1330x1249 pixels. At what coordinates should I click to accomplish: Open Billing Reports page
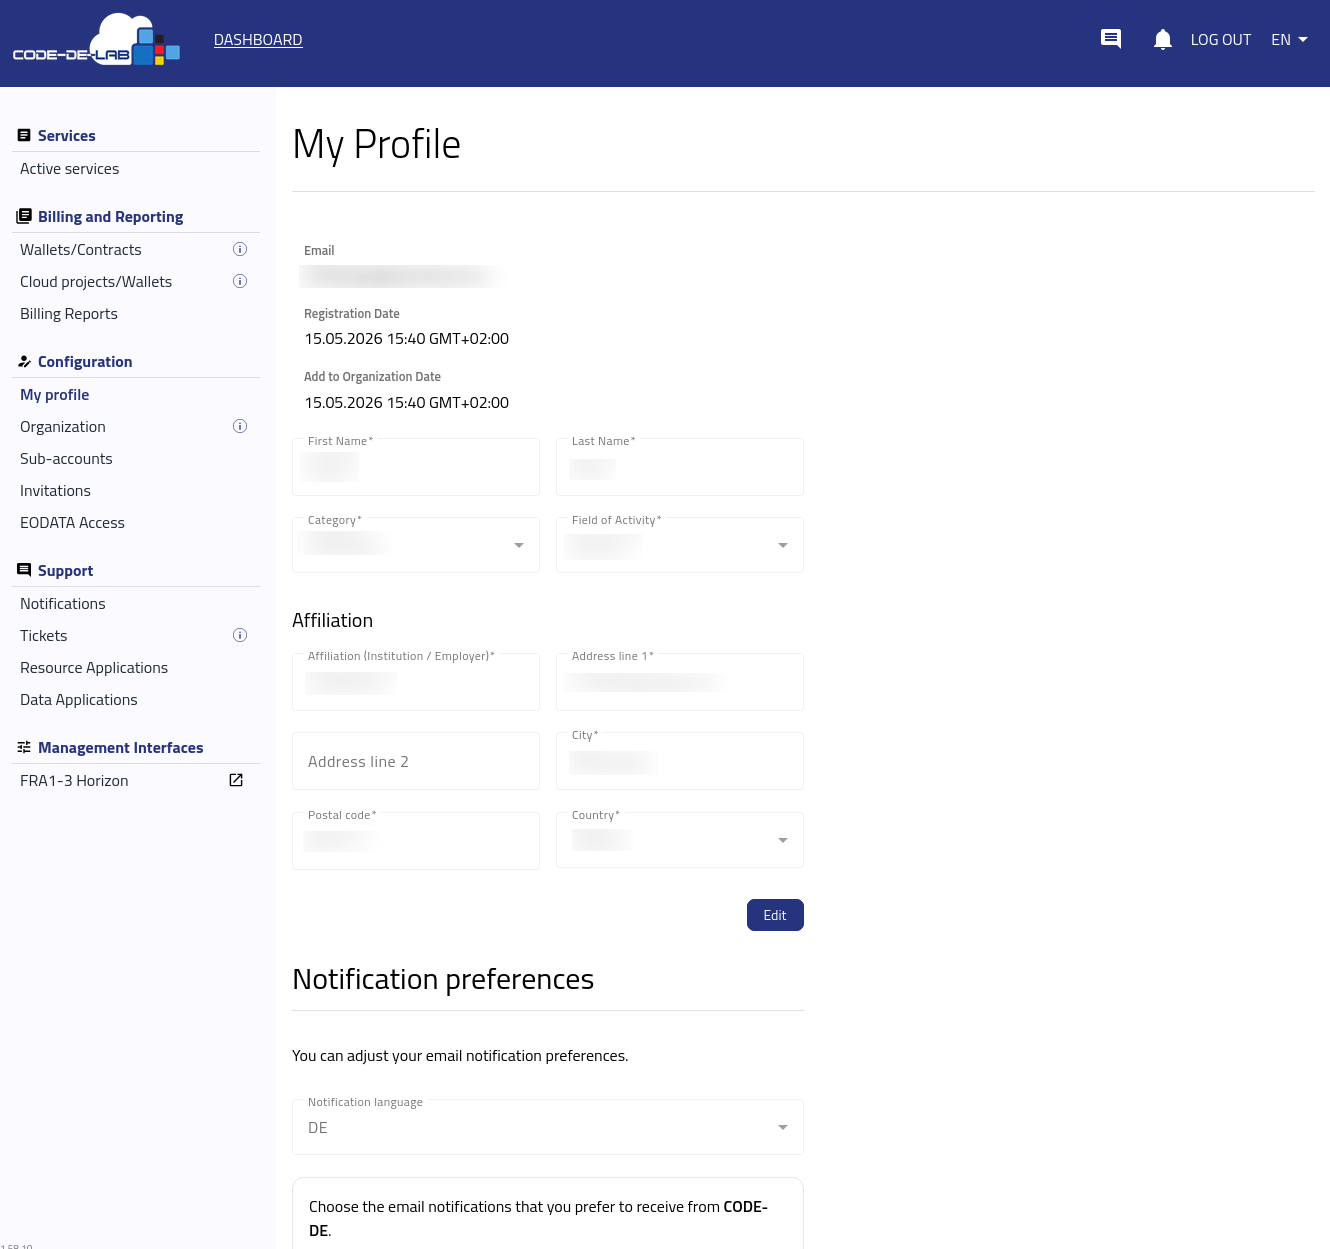69,314
